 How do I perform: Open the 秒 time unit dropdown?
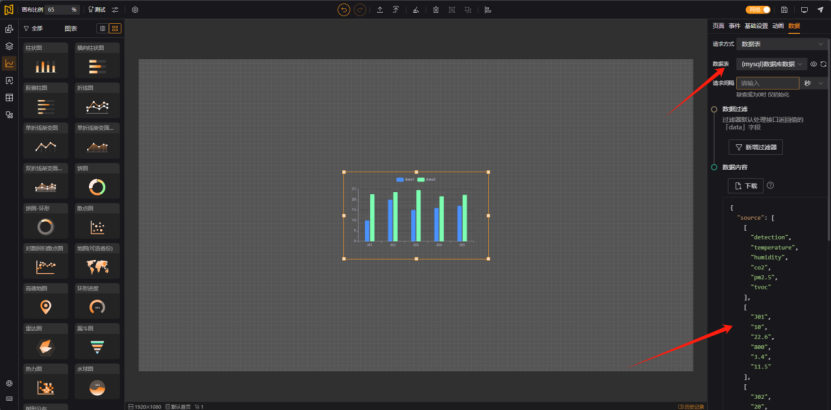click(815, 83)
